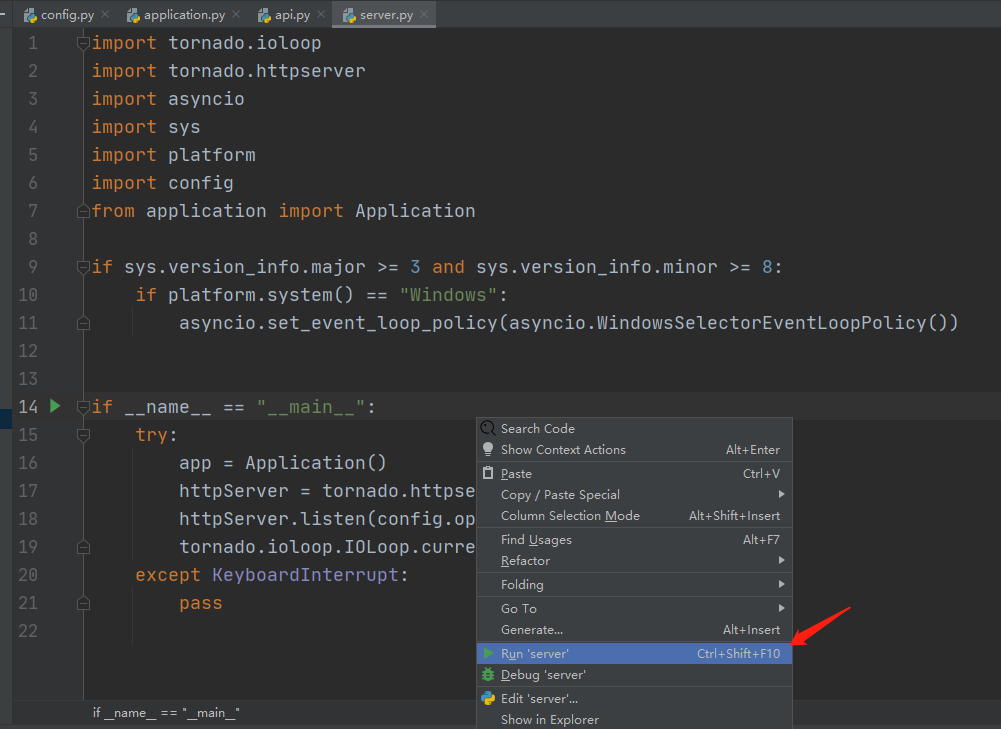Image resolution: width=1001 pixels, height=729 pixels.
Task: Click the 'tornado.ioloop' import text
Action: click(245, 43)
